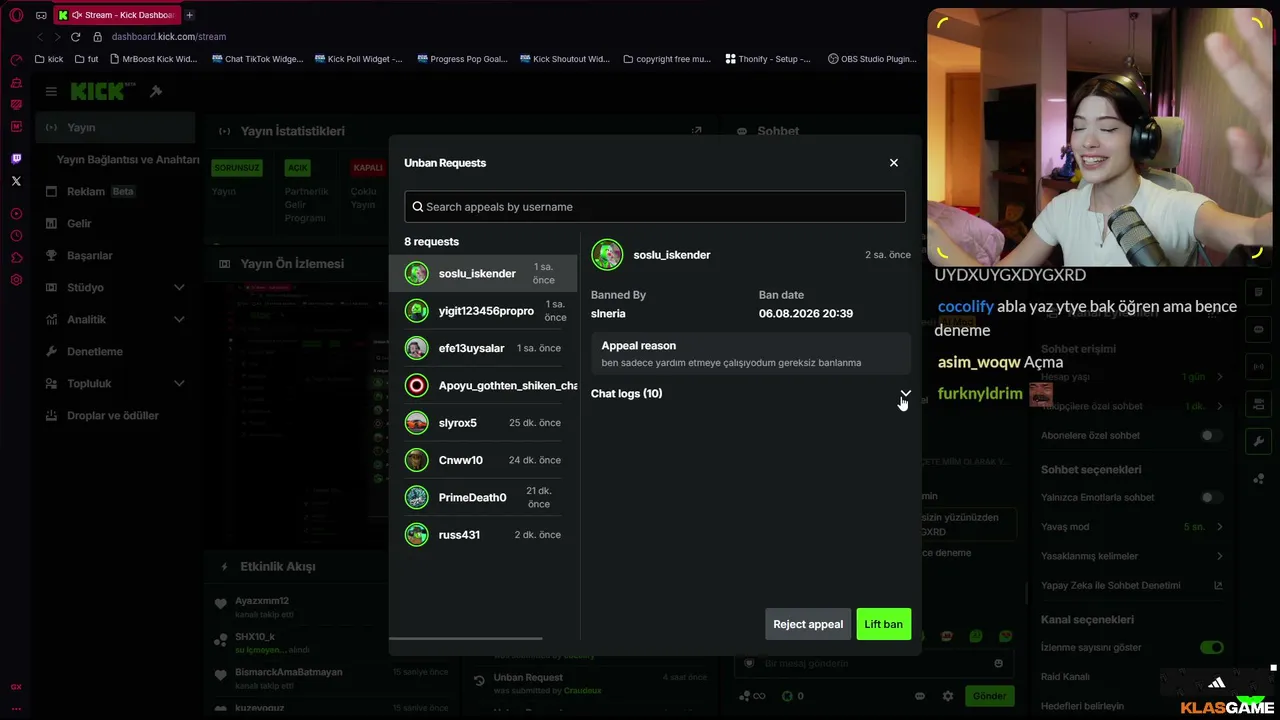The height and width of the screenshot is (720, 1280).
Task: Select yigit123456propro unban request
Action: 483,311
